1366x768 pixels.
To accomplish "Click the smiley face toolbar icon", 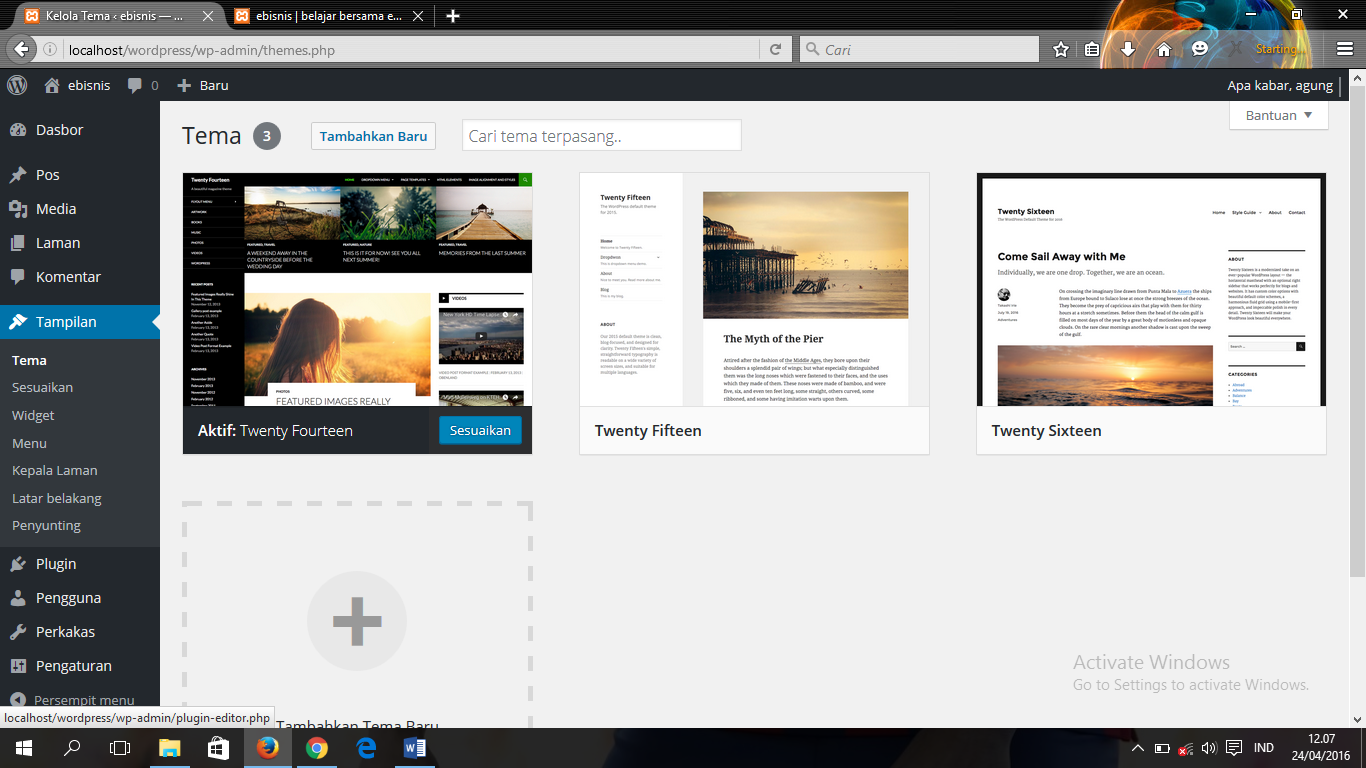I will tap(1200, 48).
